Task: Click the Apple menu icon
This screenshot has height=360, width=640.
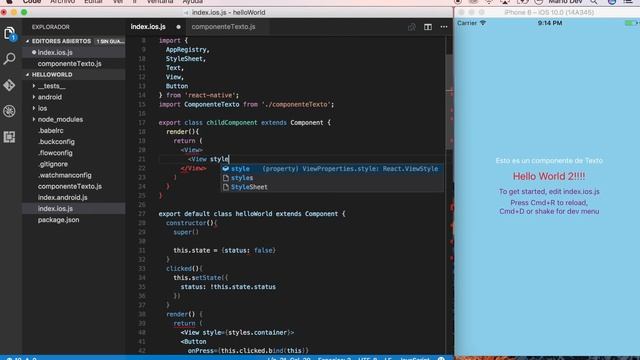Action: coord(9,2)
